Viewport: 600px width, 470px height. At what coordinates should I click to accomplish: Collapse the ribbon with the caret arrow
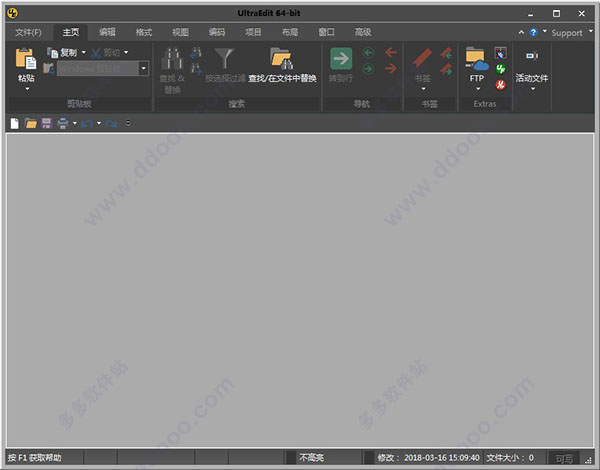pos(521,33)
